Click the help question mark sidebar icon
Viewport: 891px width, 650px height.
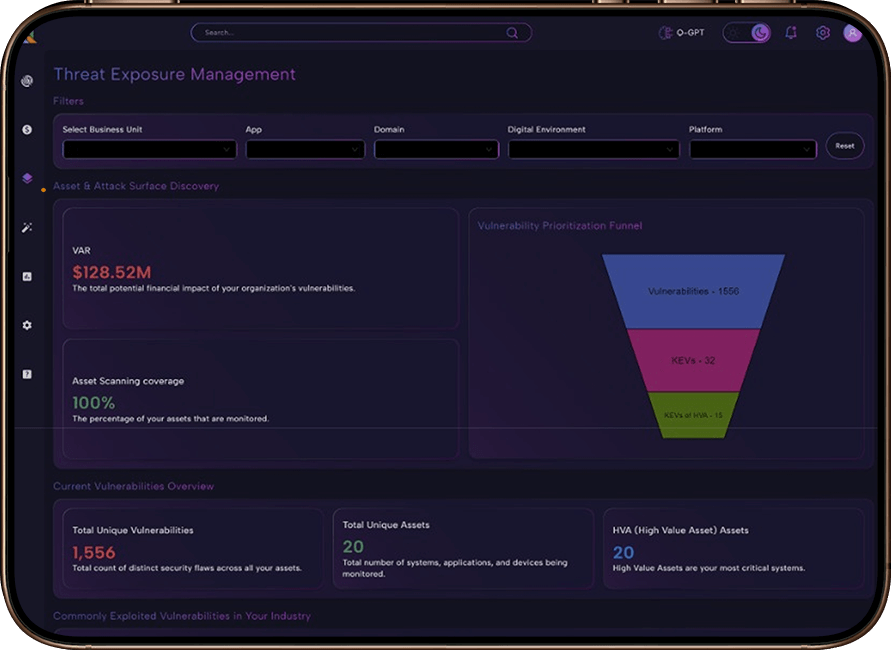tap(27, 374)
